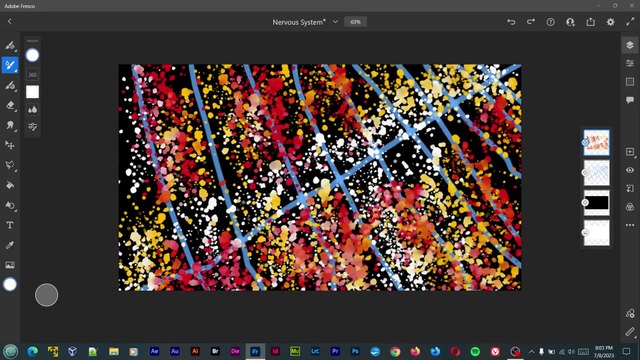
Task: Add a new layer
Action: (x=630, y=152)
